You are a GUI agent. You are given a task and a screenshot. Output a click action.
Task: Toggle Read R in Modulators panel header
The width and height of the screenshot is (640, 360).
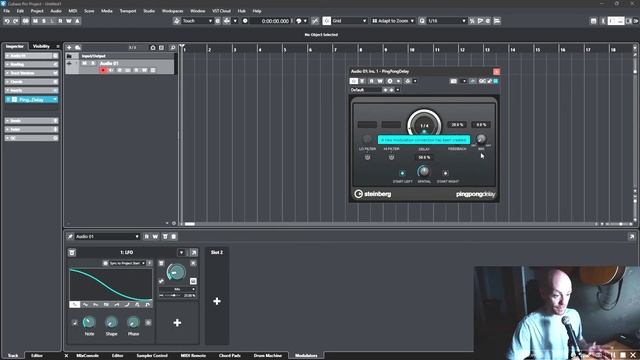147,236
